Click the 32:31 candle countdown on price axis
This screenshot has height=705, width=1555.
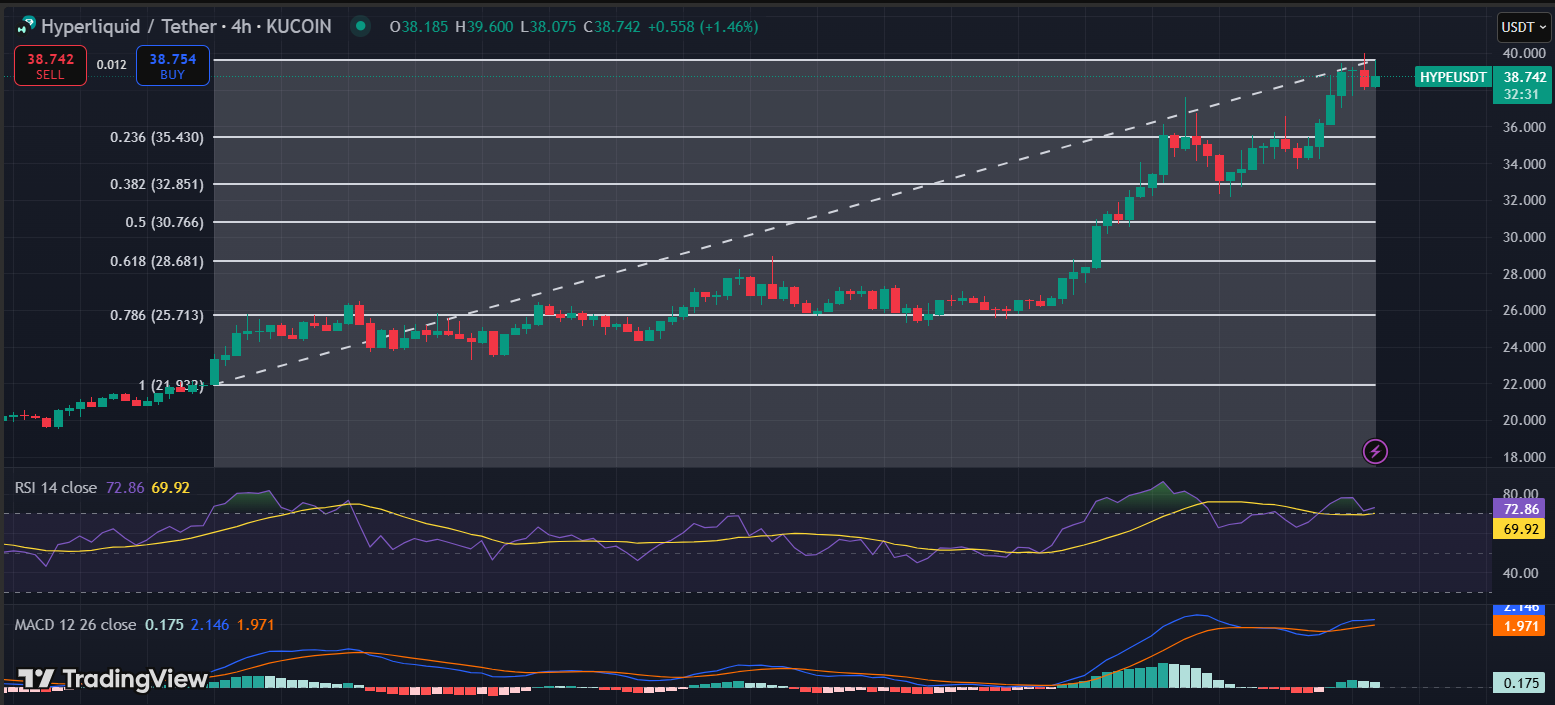click(1520, 93)
